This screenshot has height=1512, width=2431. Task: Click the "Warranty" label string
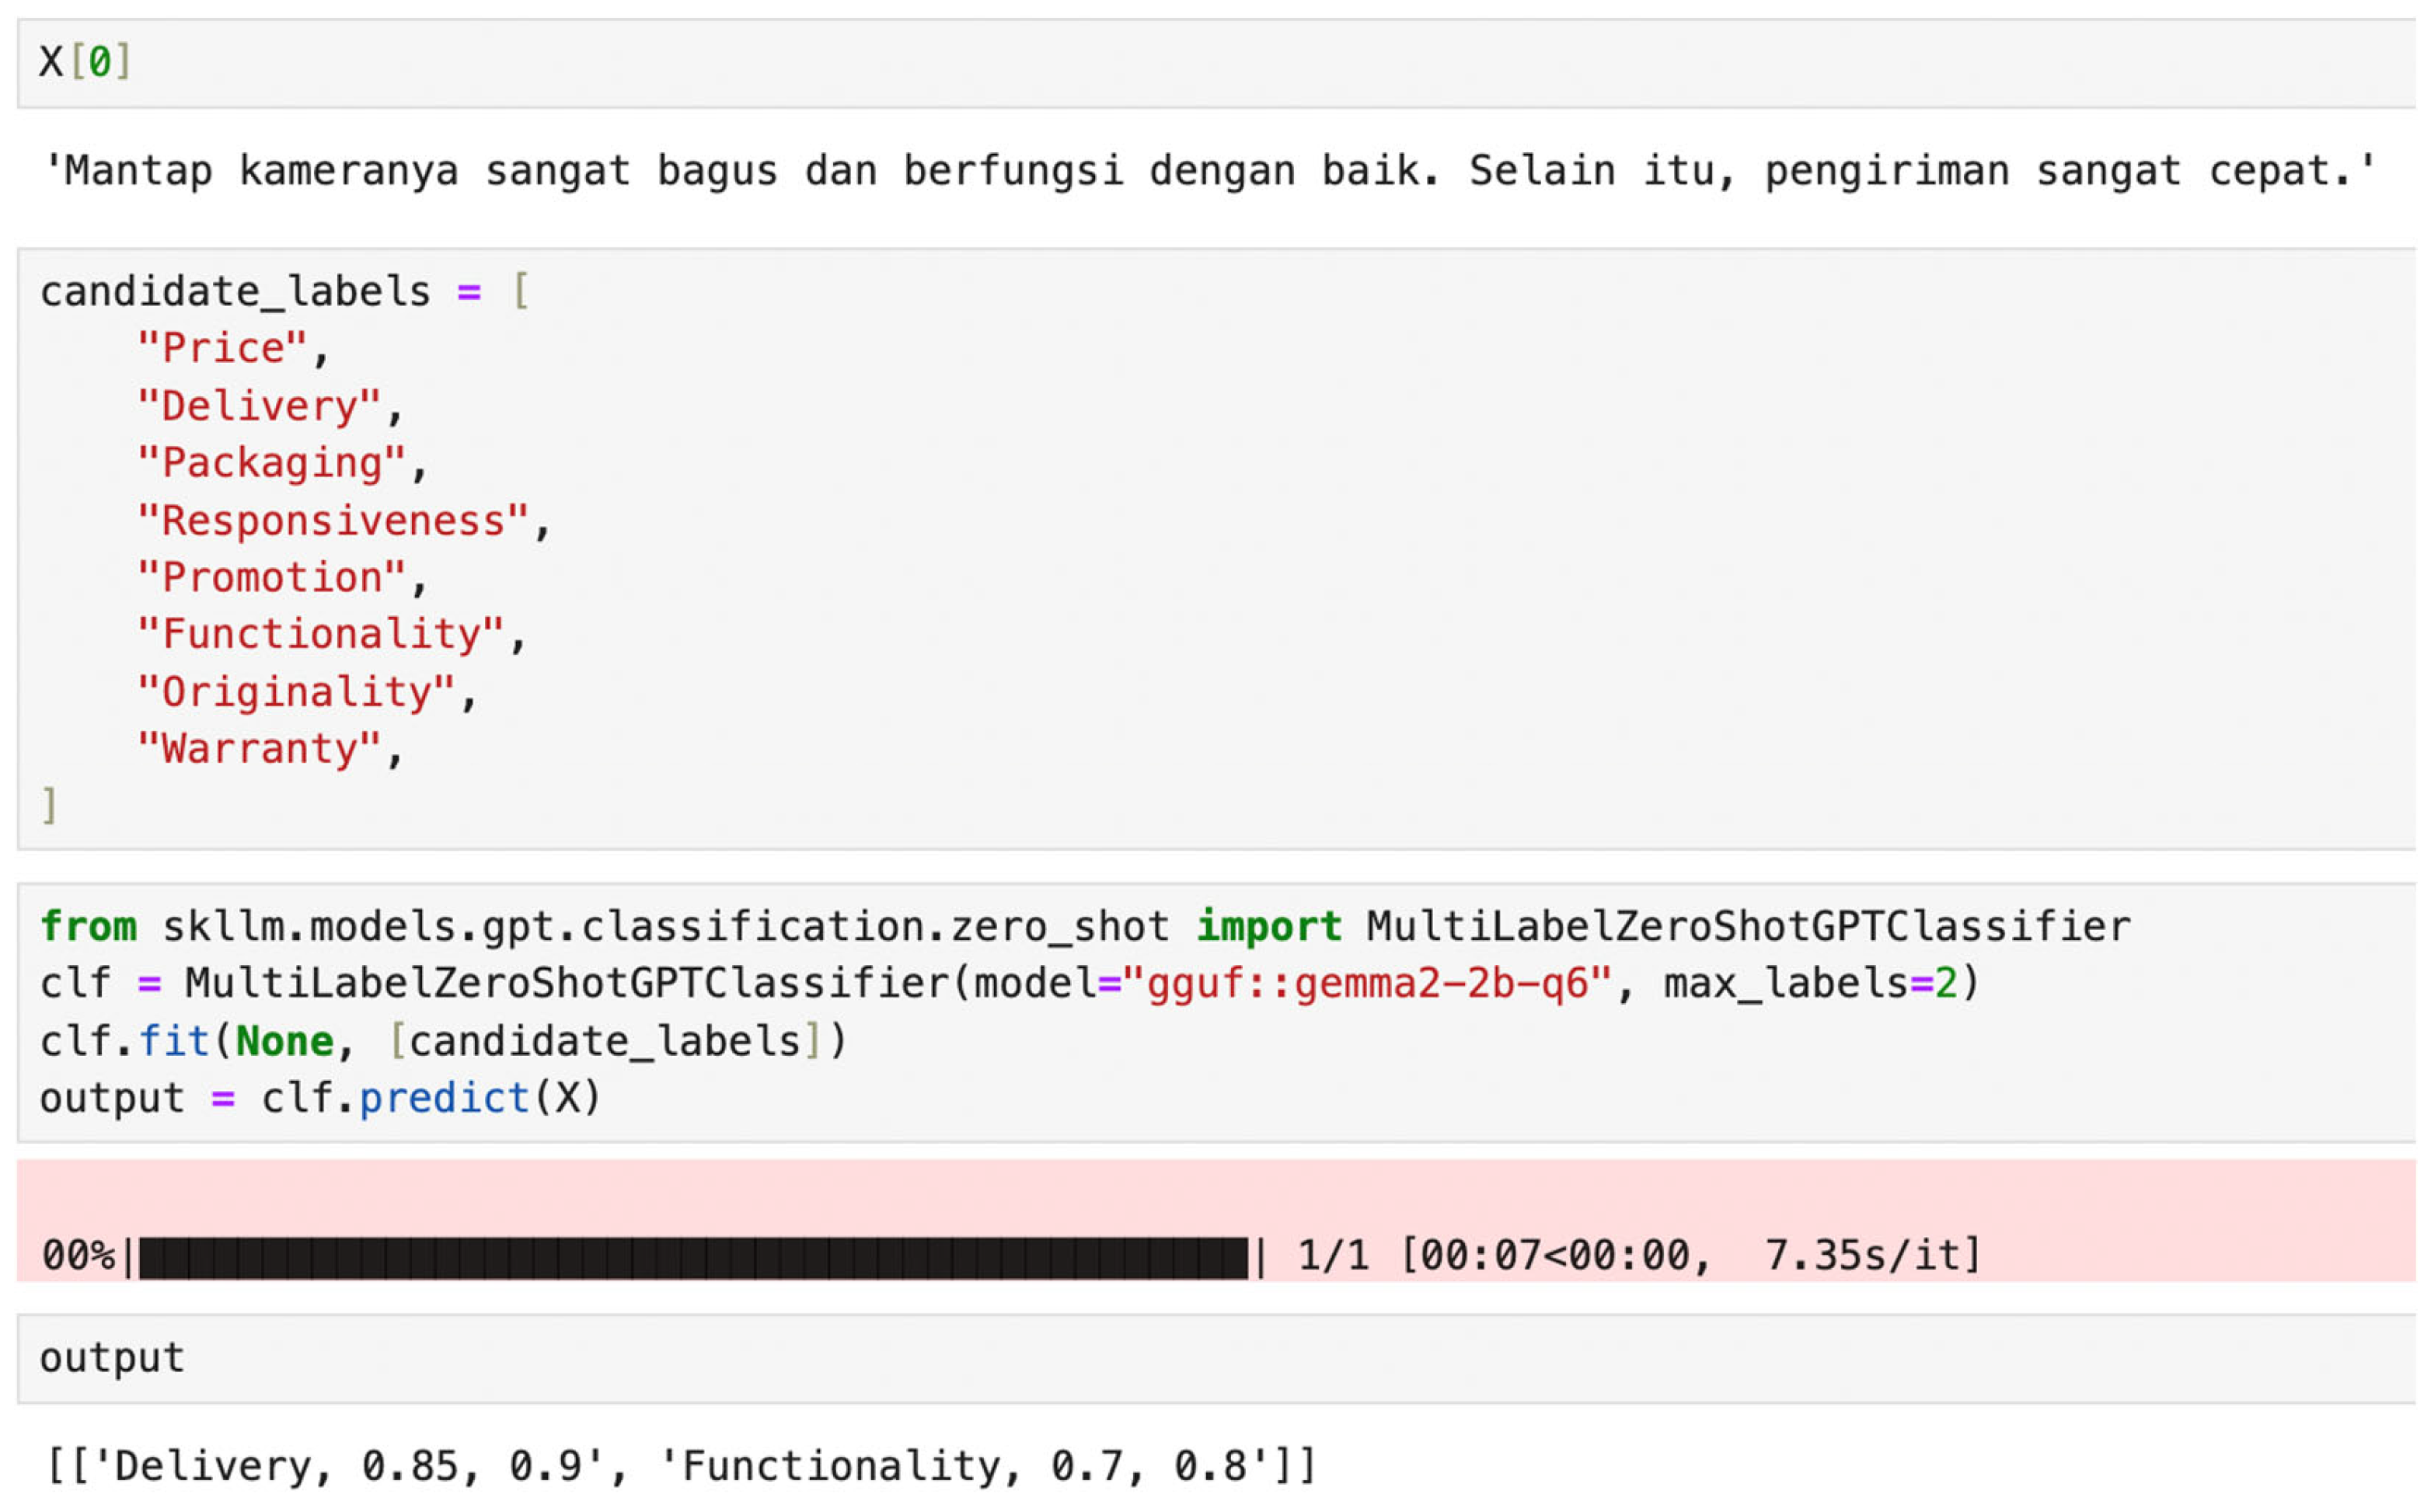pos(259,750)
